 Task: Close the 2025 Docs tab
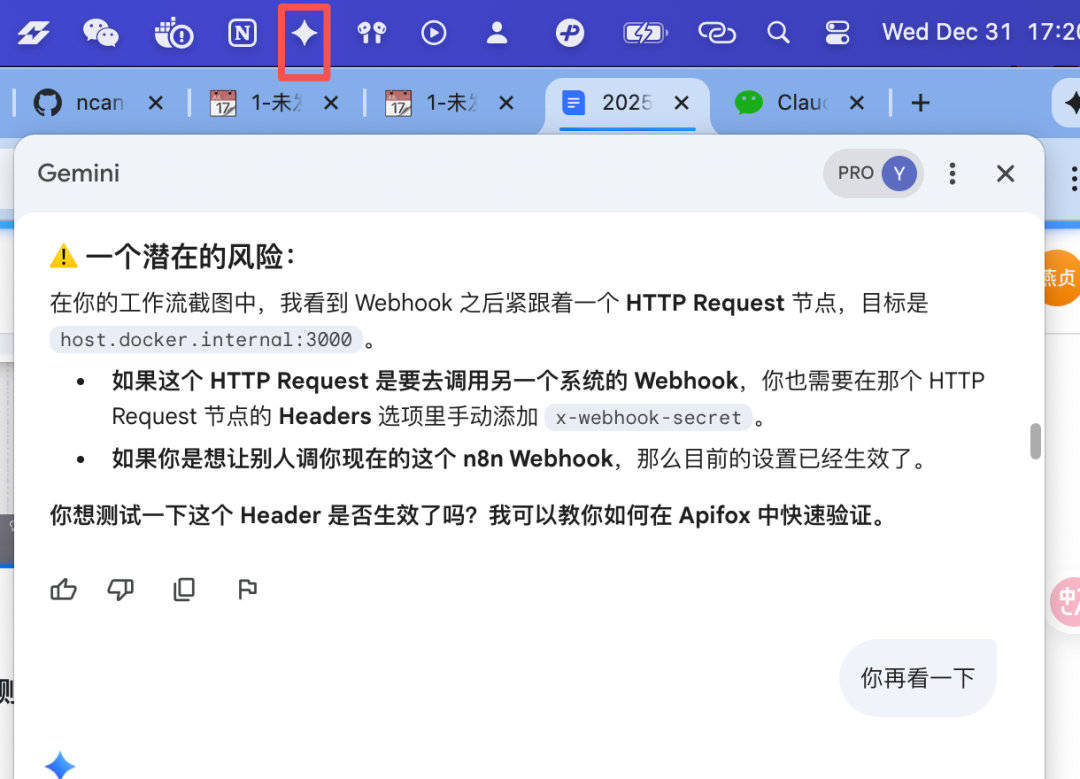681,103
